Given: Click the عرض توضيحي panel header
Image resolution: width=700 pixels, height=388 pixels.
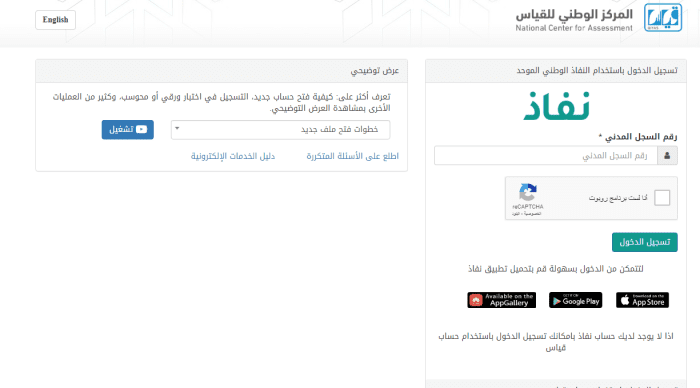Looking at the screenshot, I should tap(221, 71).
